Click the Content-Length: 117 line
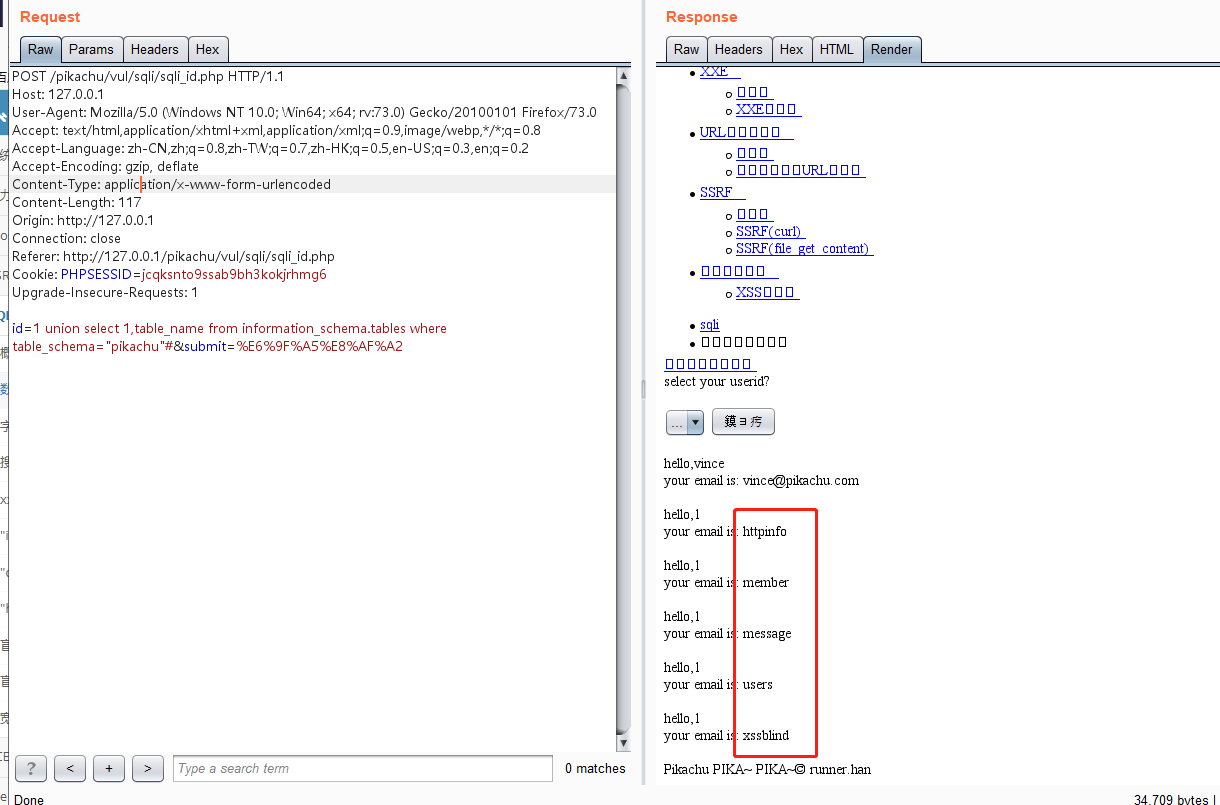 click(76, 202)
